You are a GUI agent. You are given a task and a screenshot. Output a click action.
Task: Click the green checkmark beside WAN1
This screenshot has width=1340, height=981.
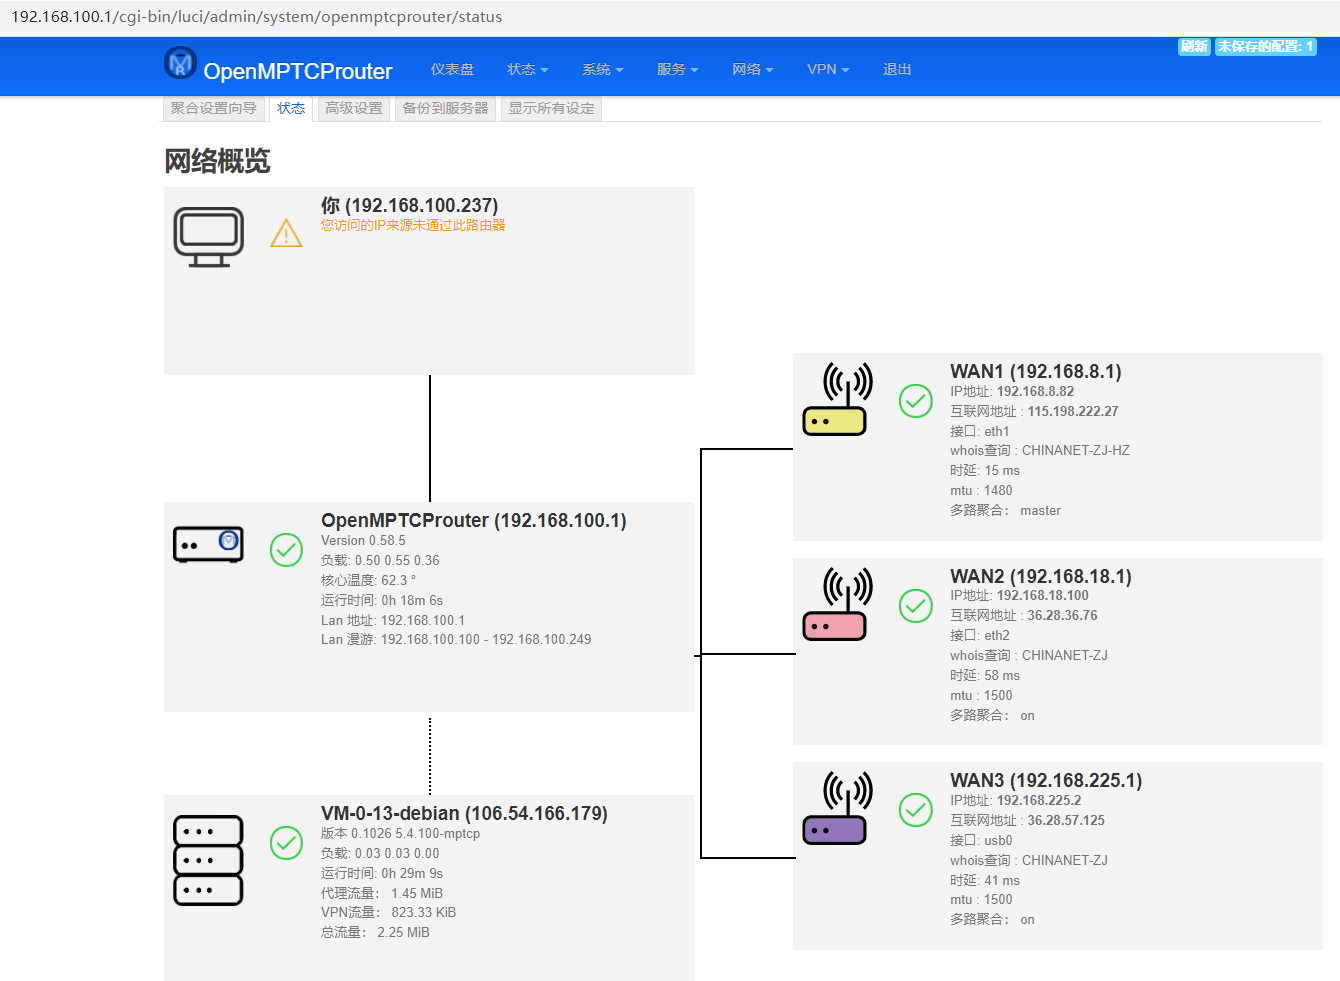coord(915,401)
